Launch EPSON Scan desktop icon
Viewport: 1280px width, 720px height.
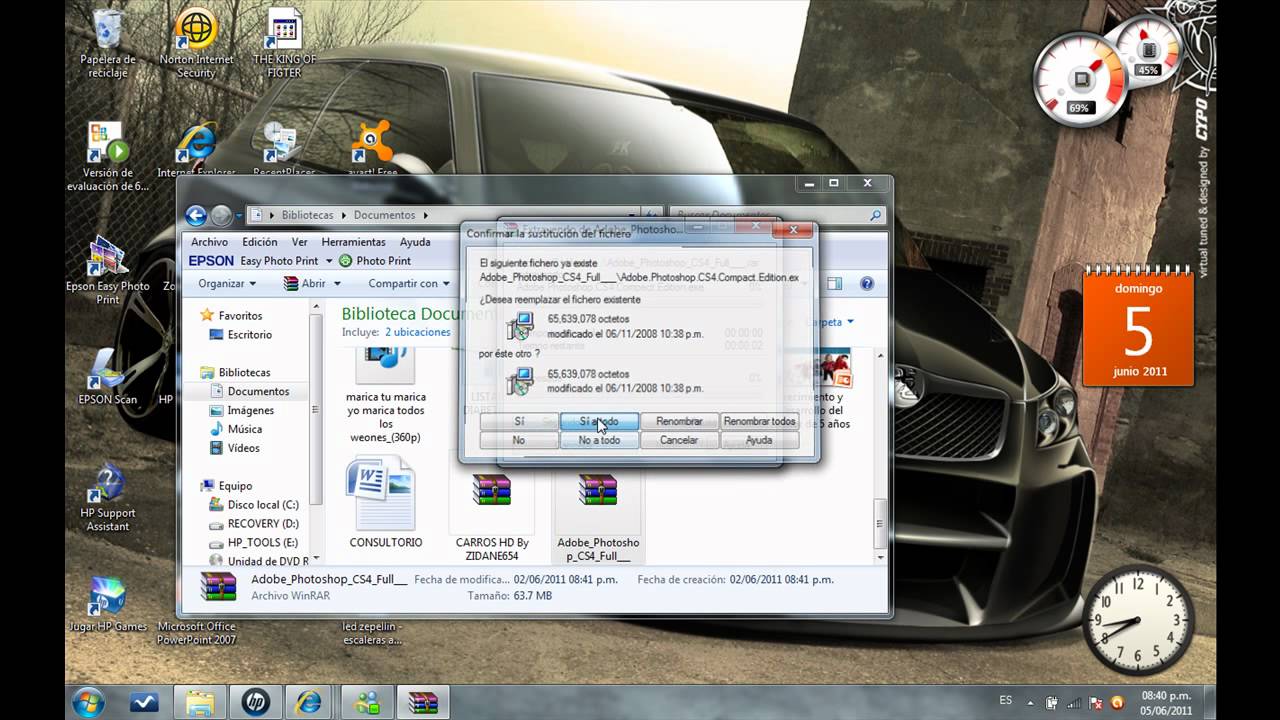tap(108, 377)
